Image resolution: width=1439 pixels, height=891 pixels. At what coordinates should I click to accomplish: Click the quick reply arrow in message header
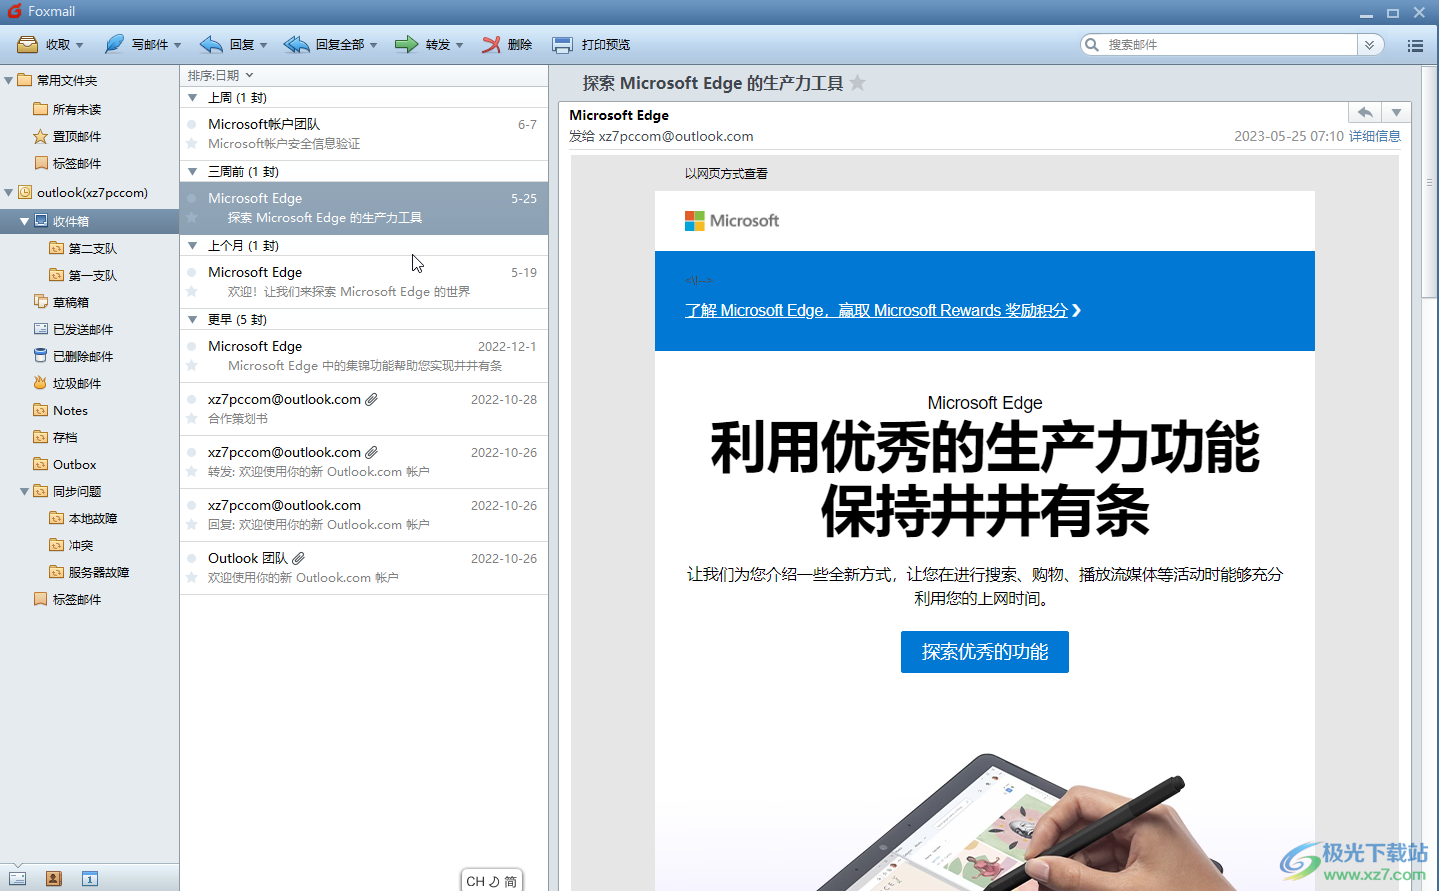[1365, 112]
